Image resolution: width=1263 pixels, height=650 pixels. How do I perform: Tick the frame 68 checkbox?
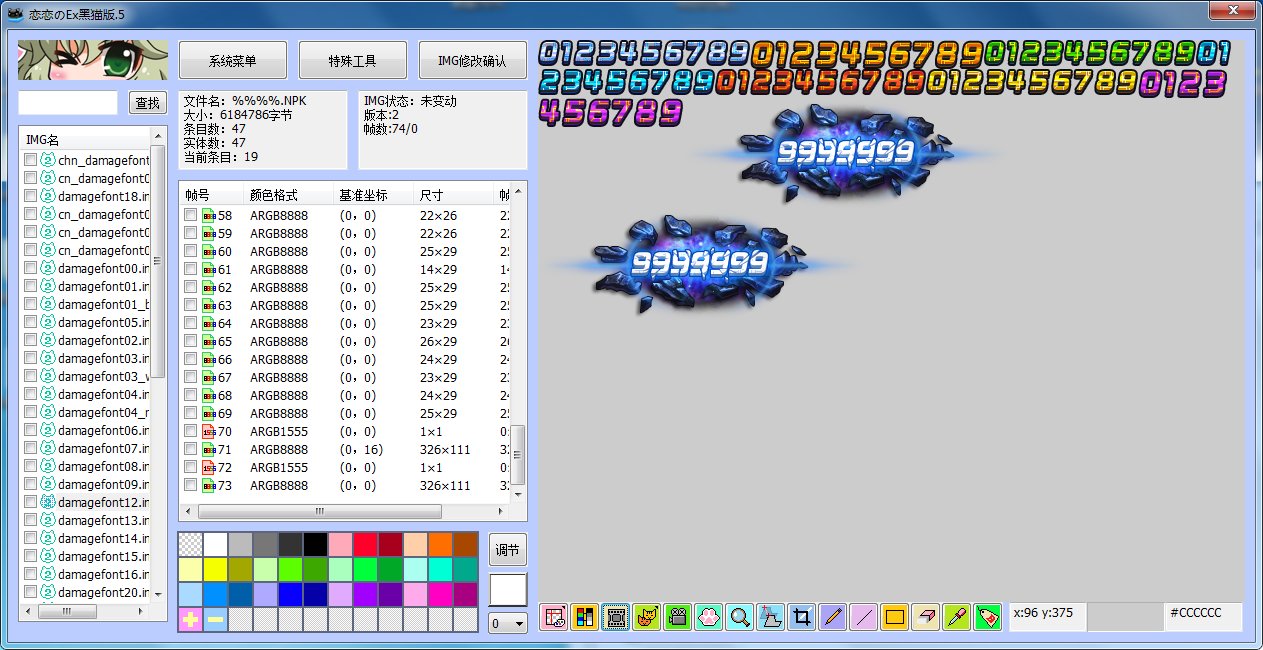coord(190,395)
